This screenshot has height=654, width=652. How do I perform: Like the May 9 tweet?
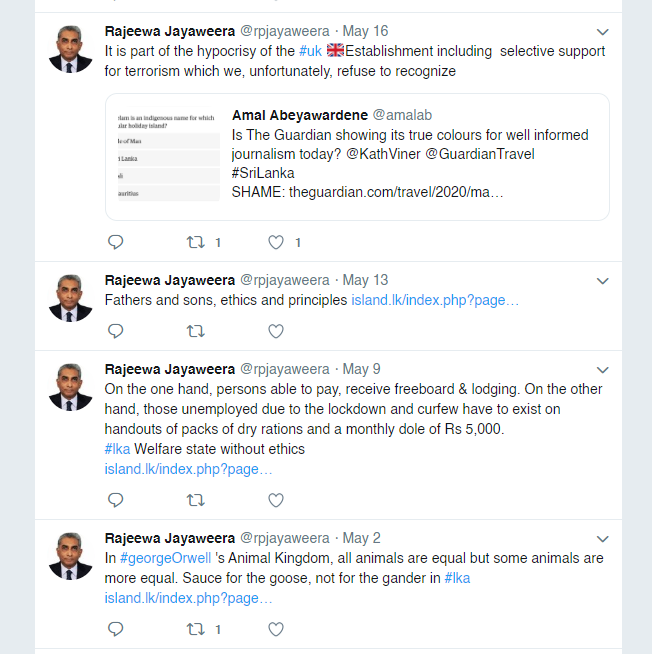[x=276, y=500]
